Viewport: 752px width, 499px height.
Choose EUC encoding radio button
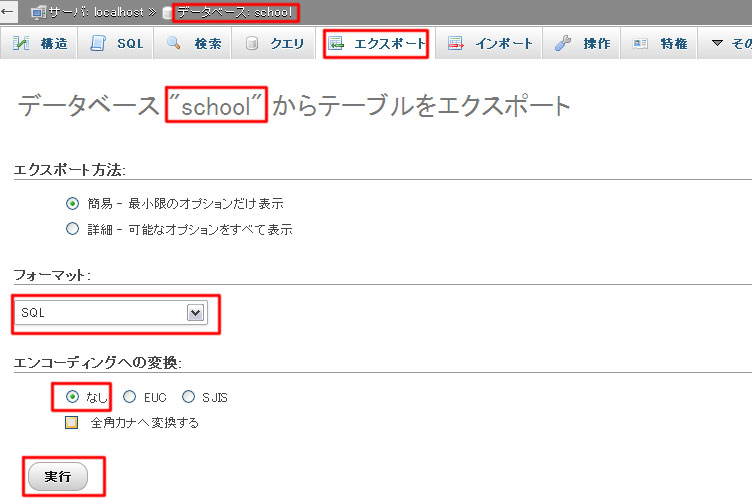coord(129,396)
